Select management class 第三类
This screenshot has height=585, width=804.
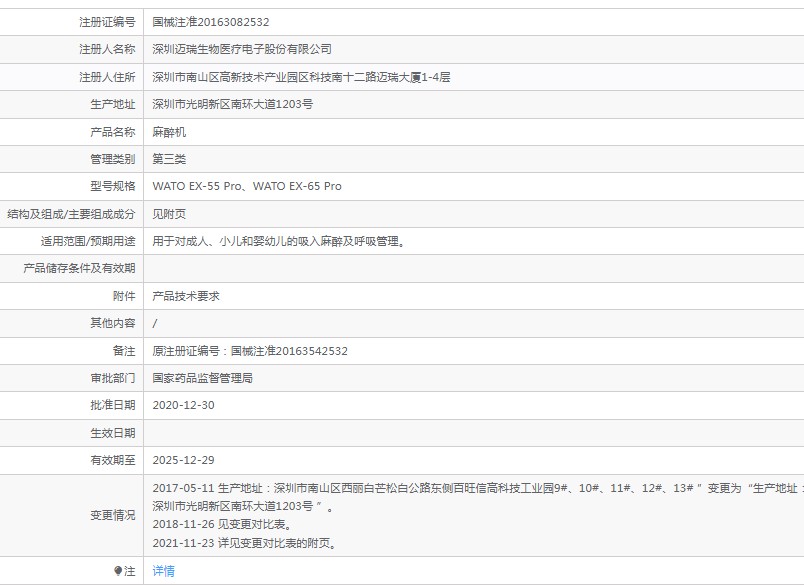click(169, 159)
